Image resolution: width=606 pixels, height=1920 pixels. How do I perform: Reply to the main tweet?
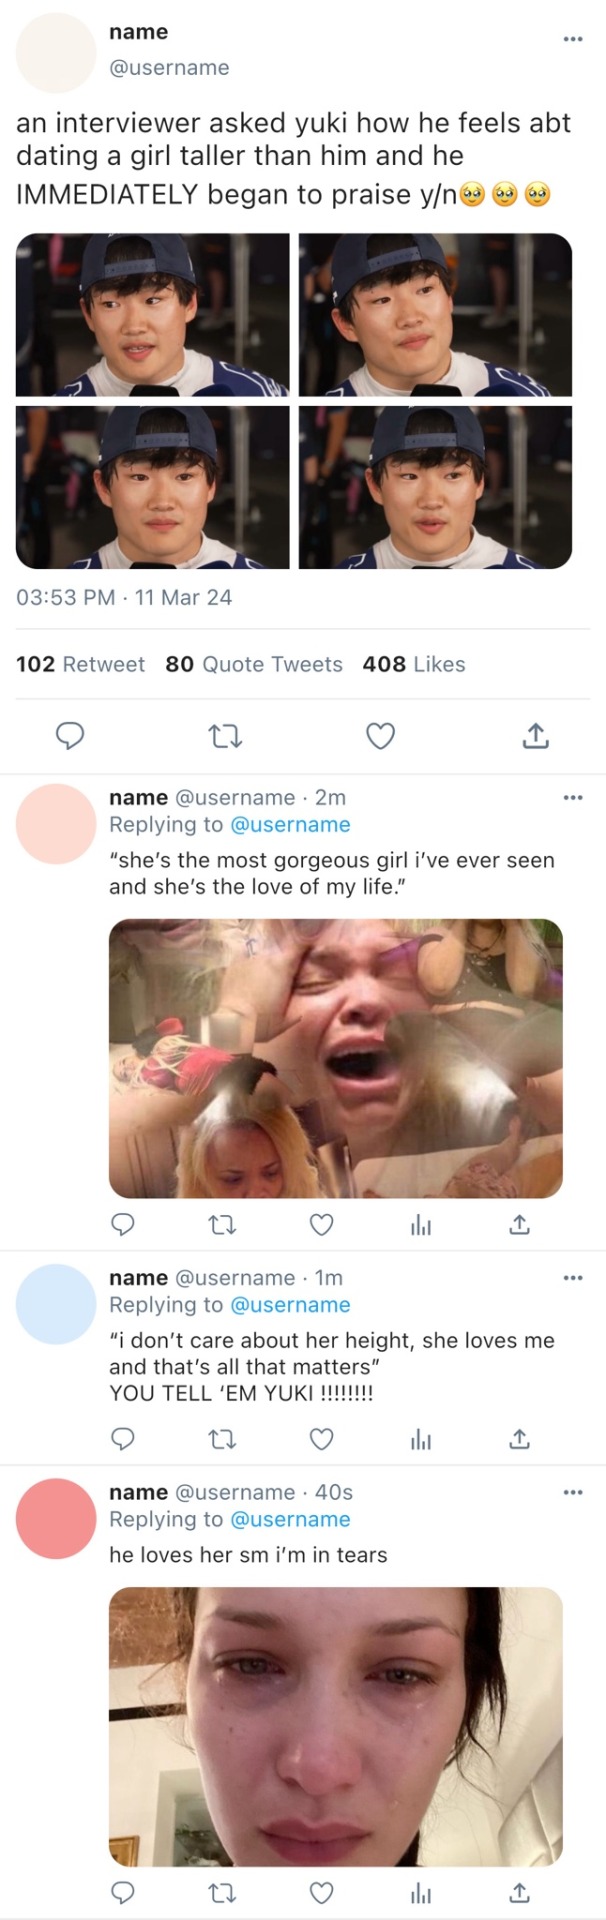point(68,737)
